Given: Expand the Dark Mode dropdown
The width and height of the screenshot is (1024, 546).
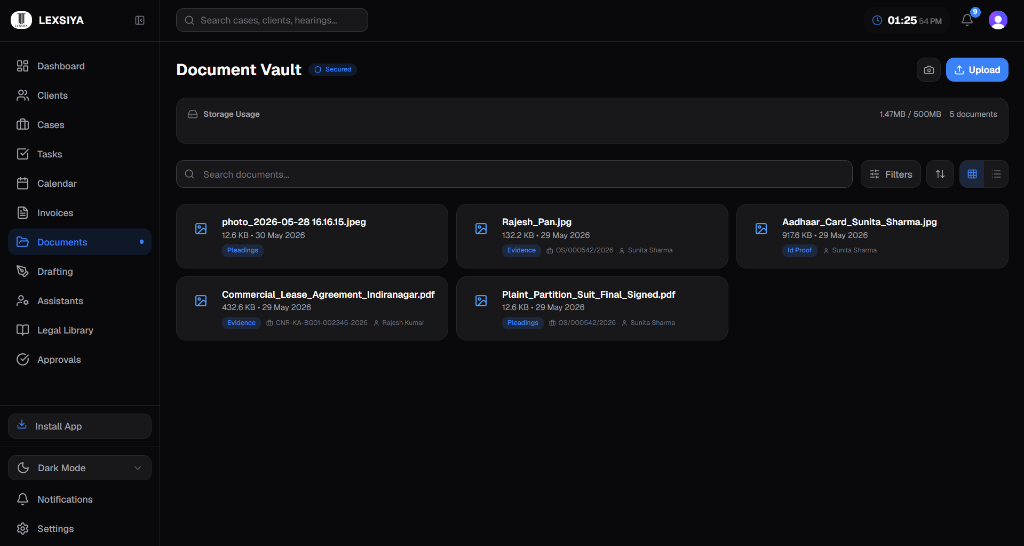Looking at the screenshot, I should [80, 468].
